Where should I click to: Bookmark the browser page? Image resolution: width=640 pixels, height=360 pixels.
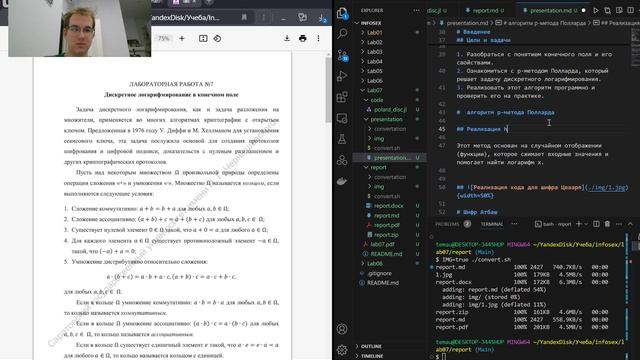click(244, 17)
